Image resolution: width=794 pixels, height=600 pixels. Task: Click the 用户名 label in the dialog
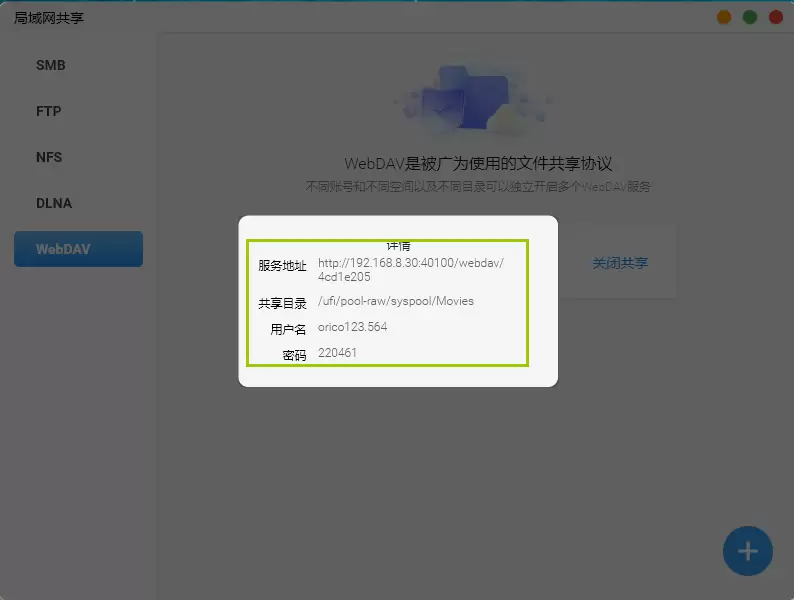pyautogui.click(x=288, y=329)
